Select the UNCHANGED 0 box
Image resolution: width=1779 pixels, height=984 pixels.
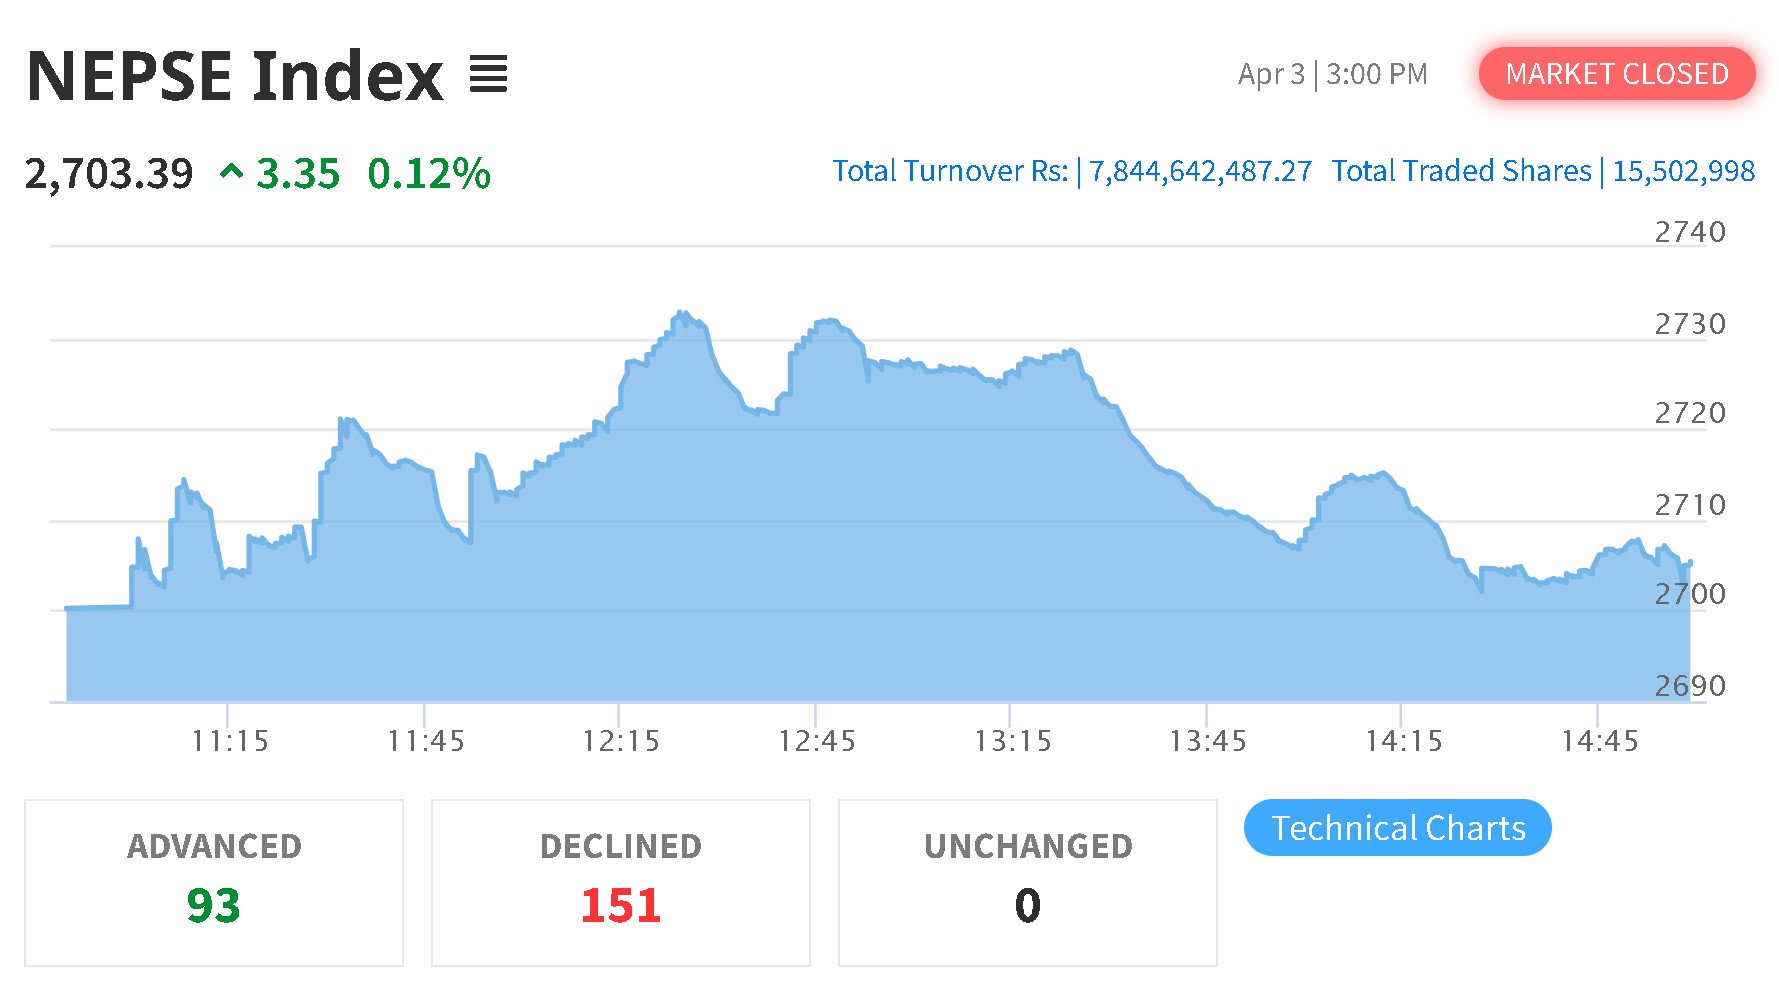point(1028,883)
